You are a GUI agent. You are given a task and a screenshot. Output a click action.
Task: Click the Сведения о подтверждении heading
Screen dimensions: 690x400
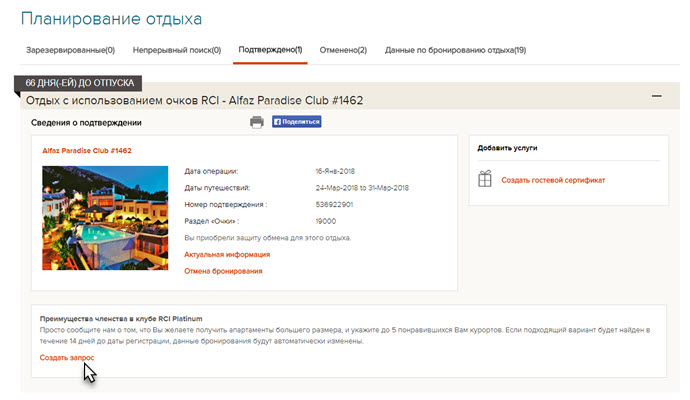[86, 123]
